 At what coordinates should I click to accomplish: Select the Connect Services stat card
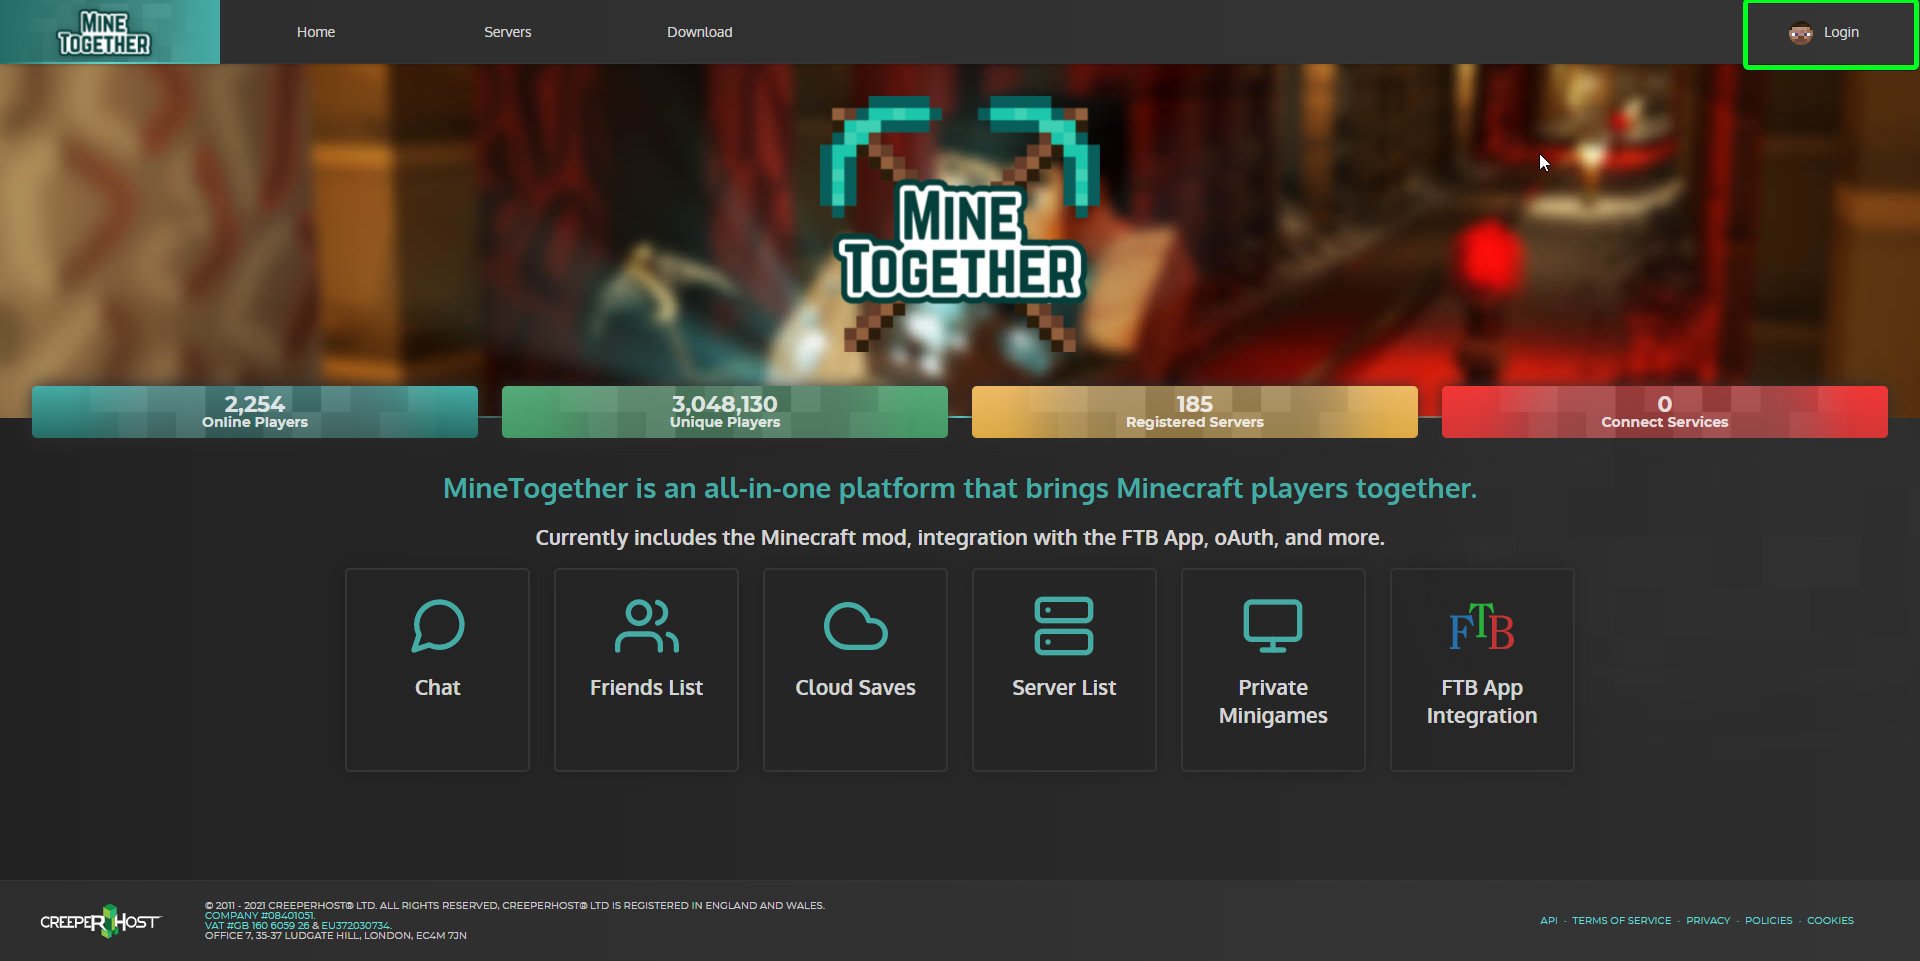(x=1665, y=412)
